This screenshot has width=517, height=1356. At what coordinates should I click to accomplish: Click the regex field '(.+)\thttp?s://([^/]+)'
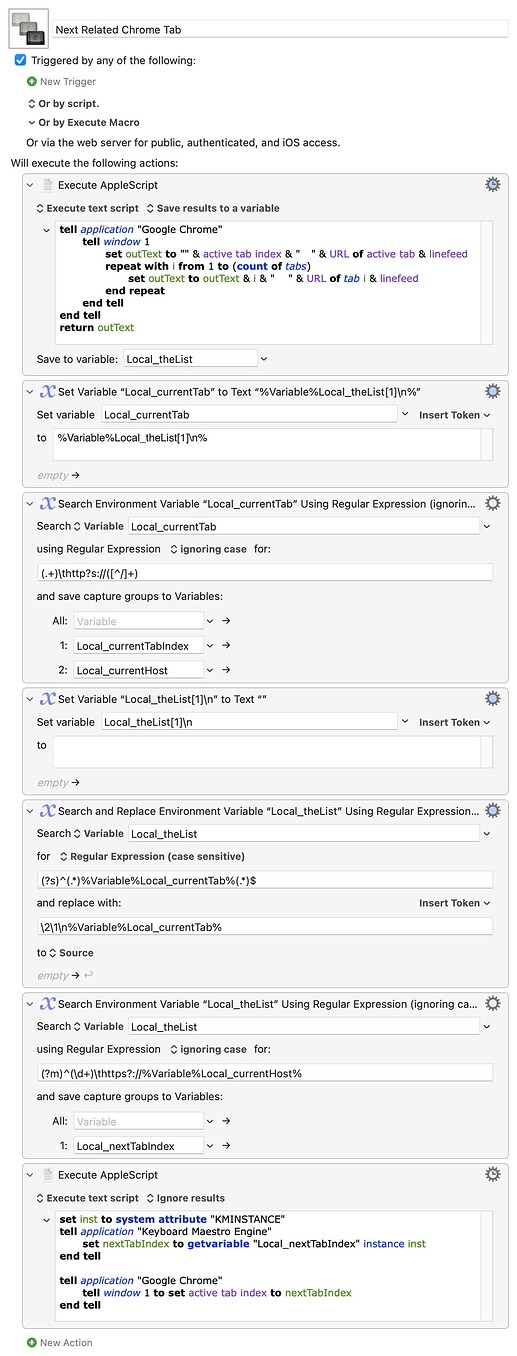point(264,572)
